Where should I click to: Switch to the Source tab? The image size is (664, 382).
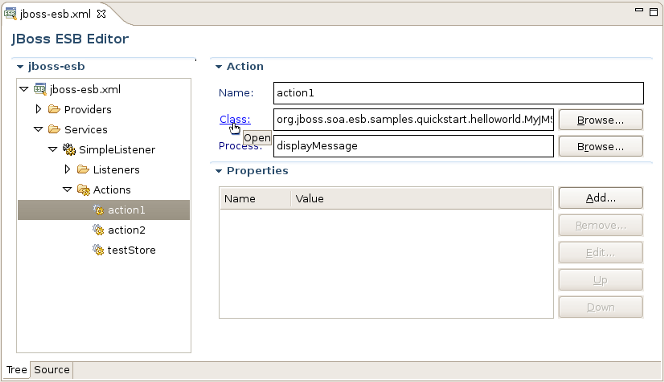coord(52,370)
